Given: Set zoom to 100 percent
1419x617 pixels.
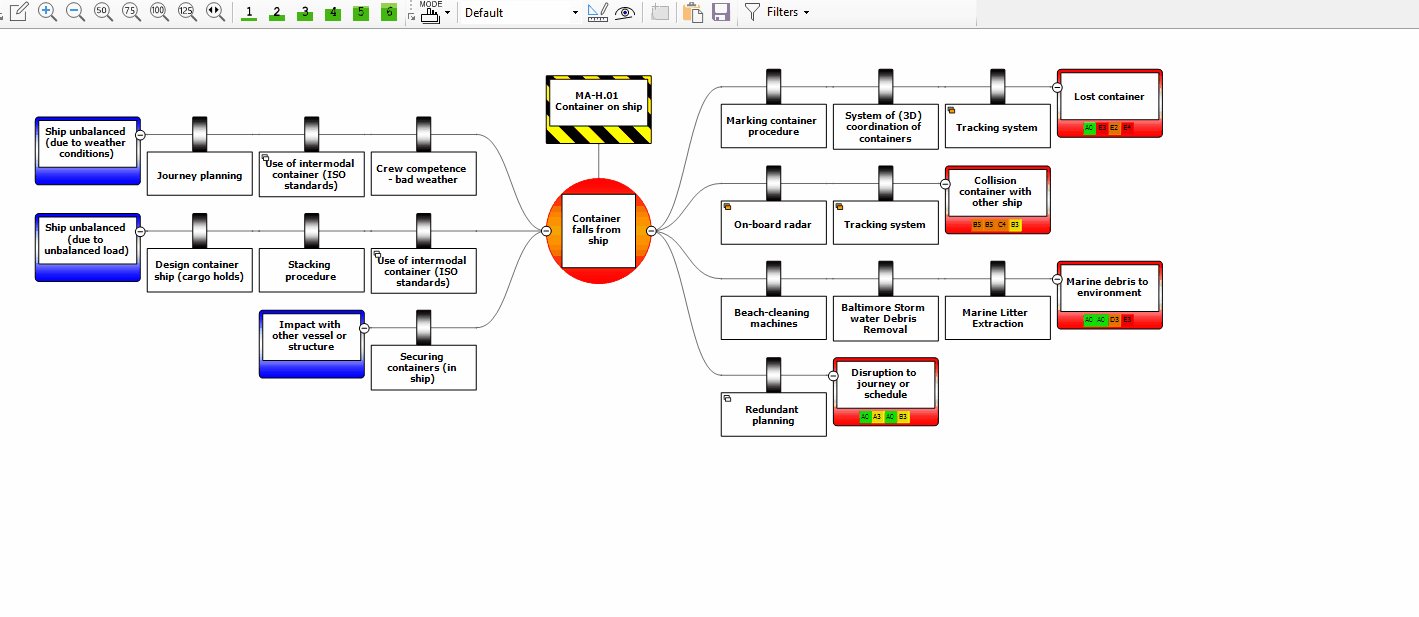Looking at the screenshot, I should 159,12.
